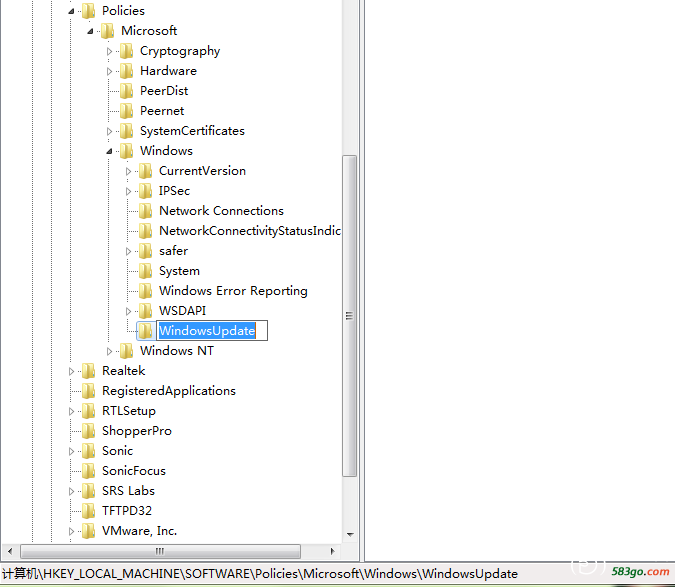This screenshot has width=675, height=587.
Task: Expand the IPSec key
Action: (x=128, y=192)
